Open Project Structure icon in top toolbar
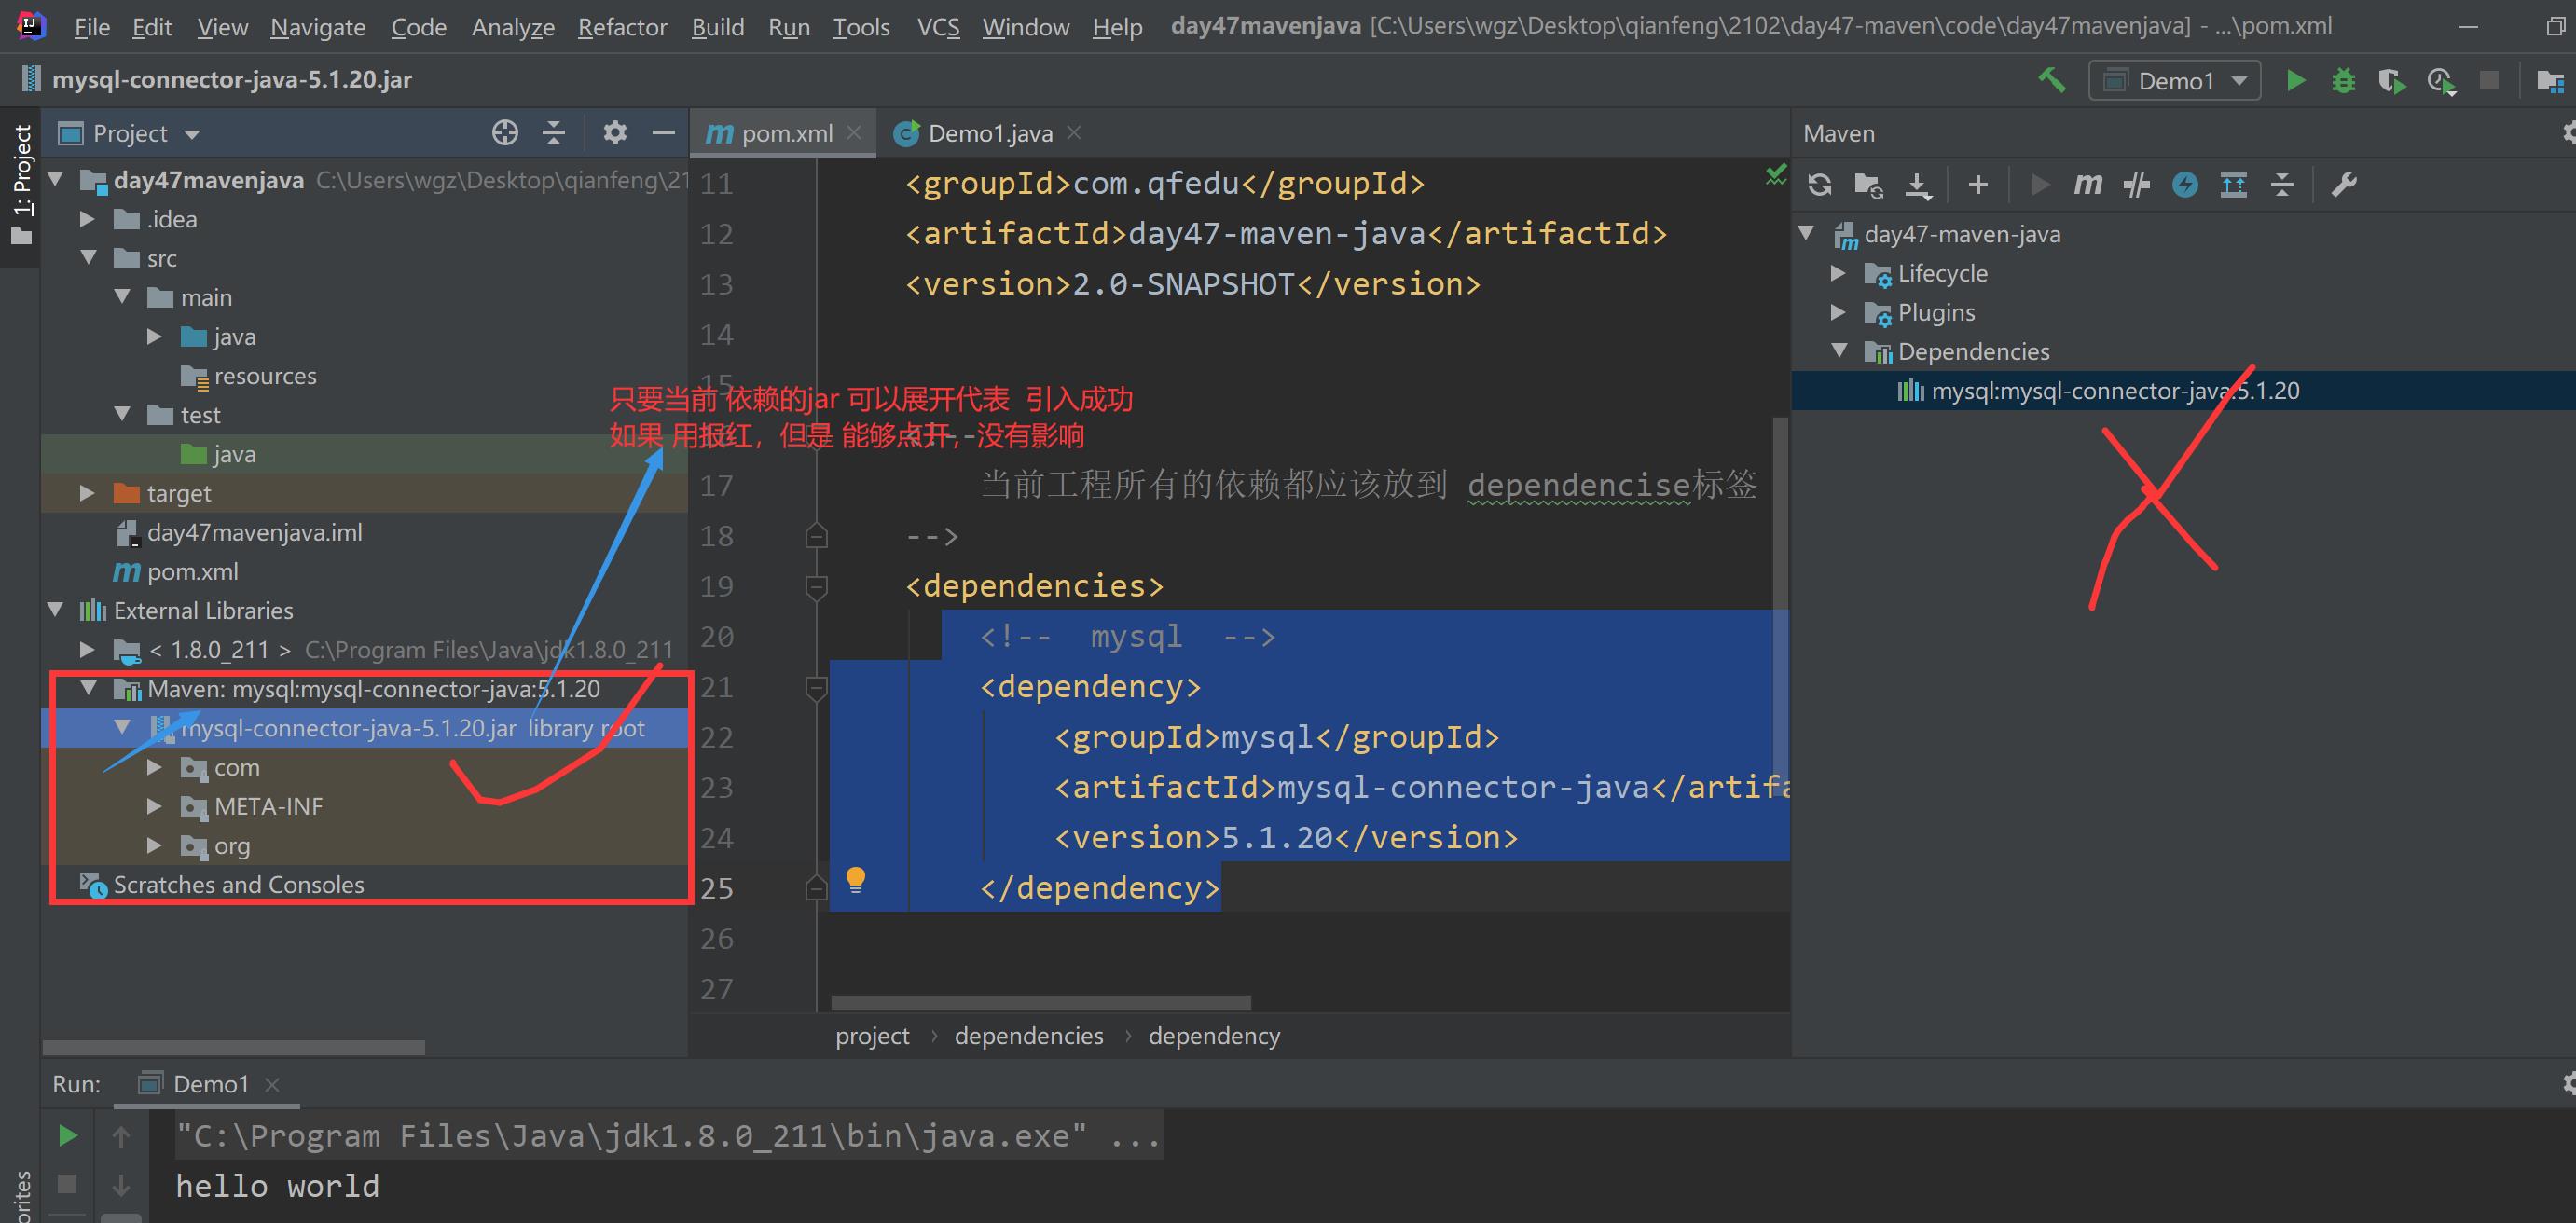The image size is (2576, 1223). [x=2550, y=81]
